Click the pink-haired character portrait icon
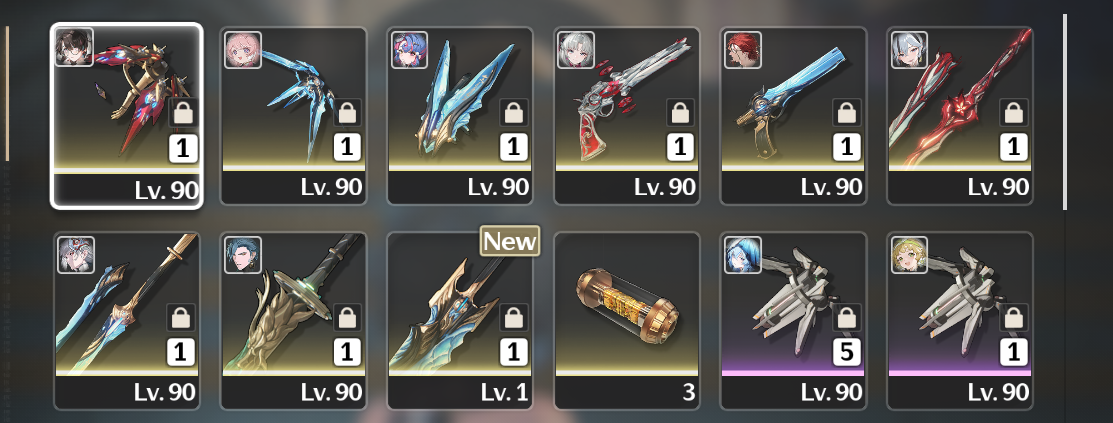 tap(243, 50)
